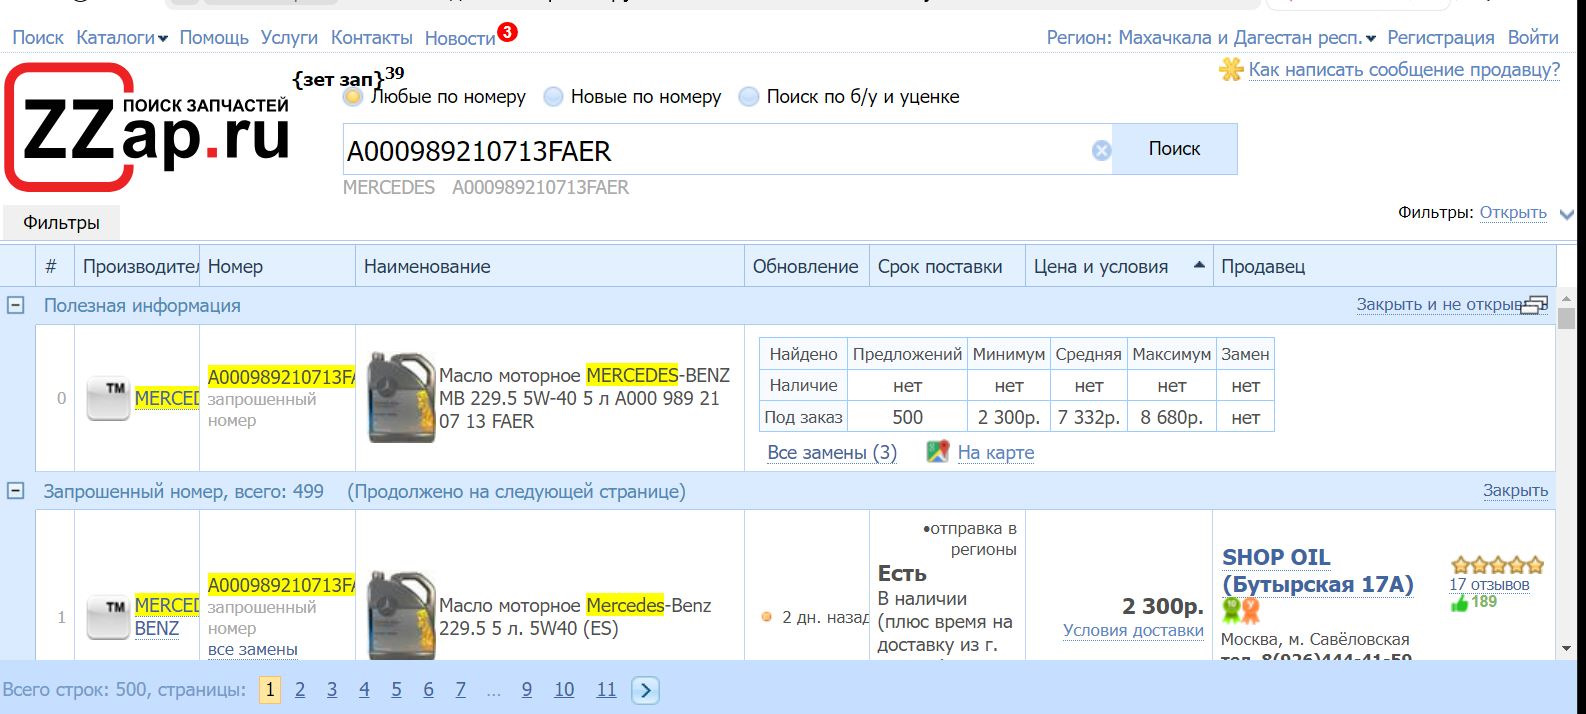Viewport: 1586px width, 714px height.
Task: Open oil canister image in info row
Action: pos(401,397)
